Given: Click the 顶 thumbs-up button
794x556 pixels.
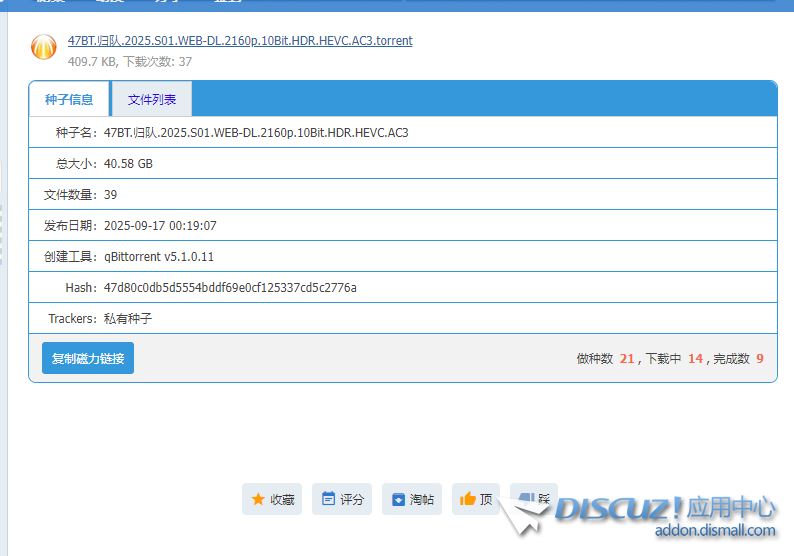Looking at the screenshot, I should click(x=475, y=499).
